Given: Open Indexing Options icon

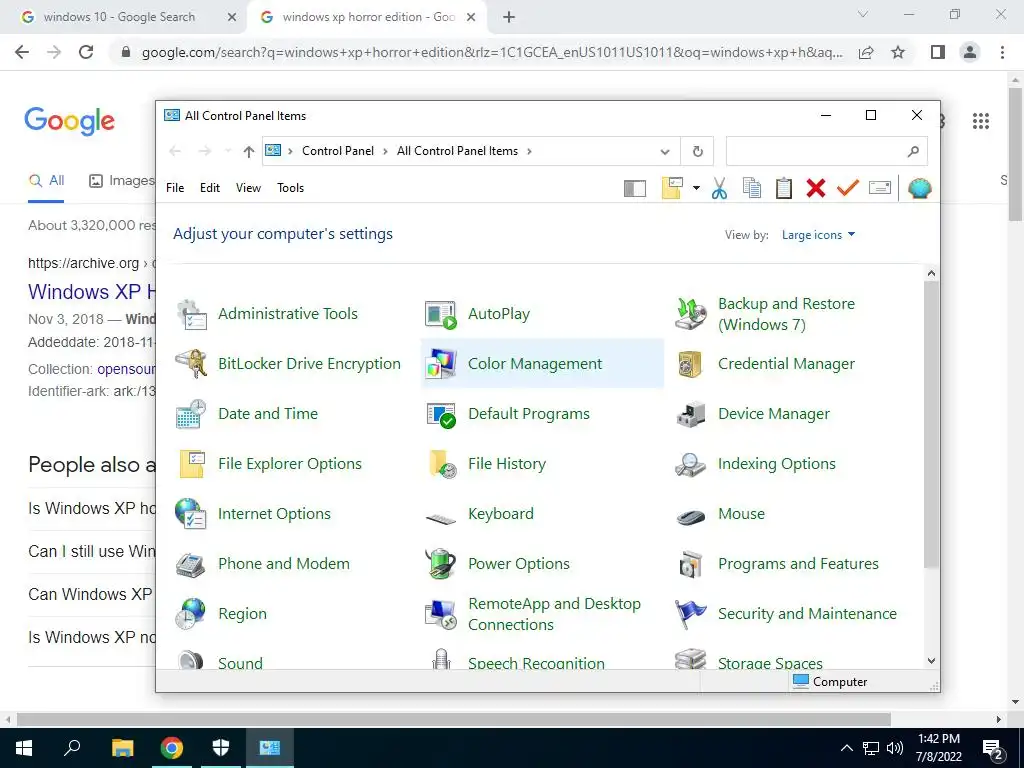Looking at the screenshot, I should tap(691, 464).
